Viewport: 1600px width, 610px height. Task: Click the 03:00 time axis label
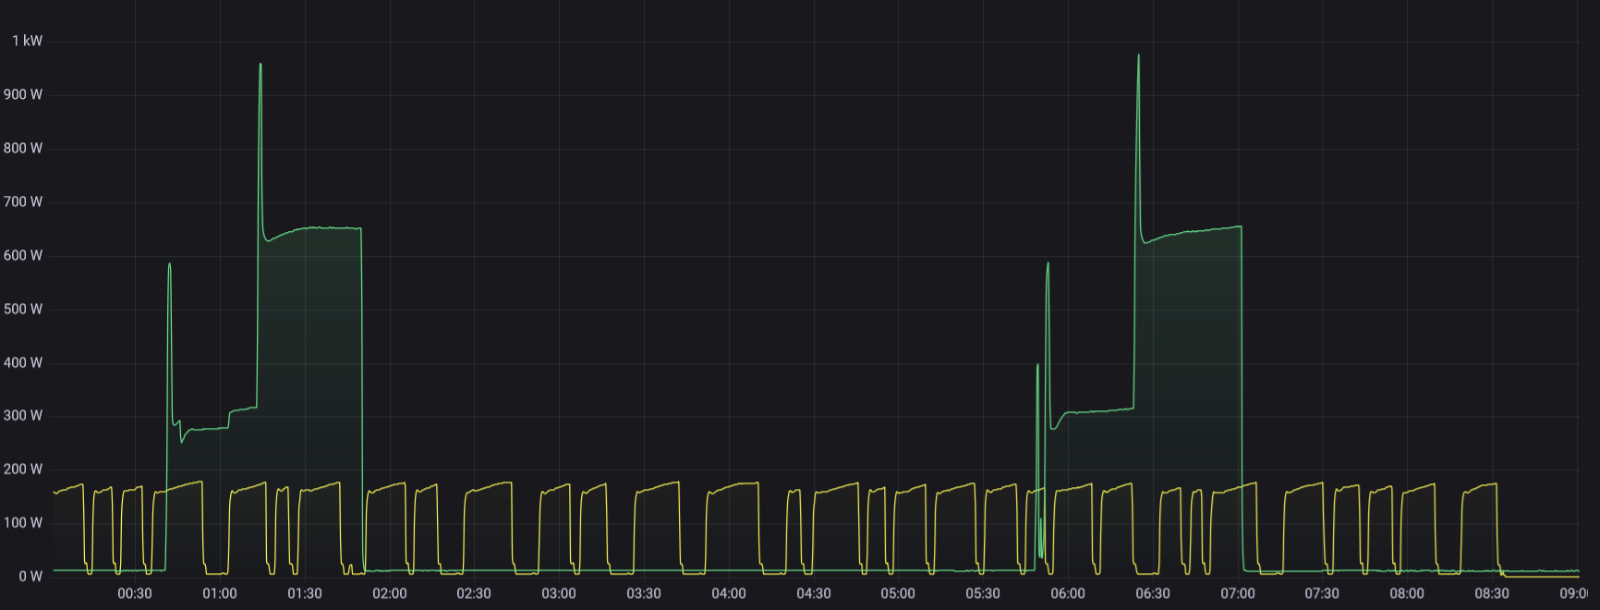(x=559, y=594)
